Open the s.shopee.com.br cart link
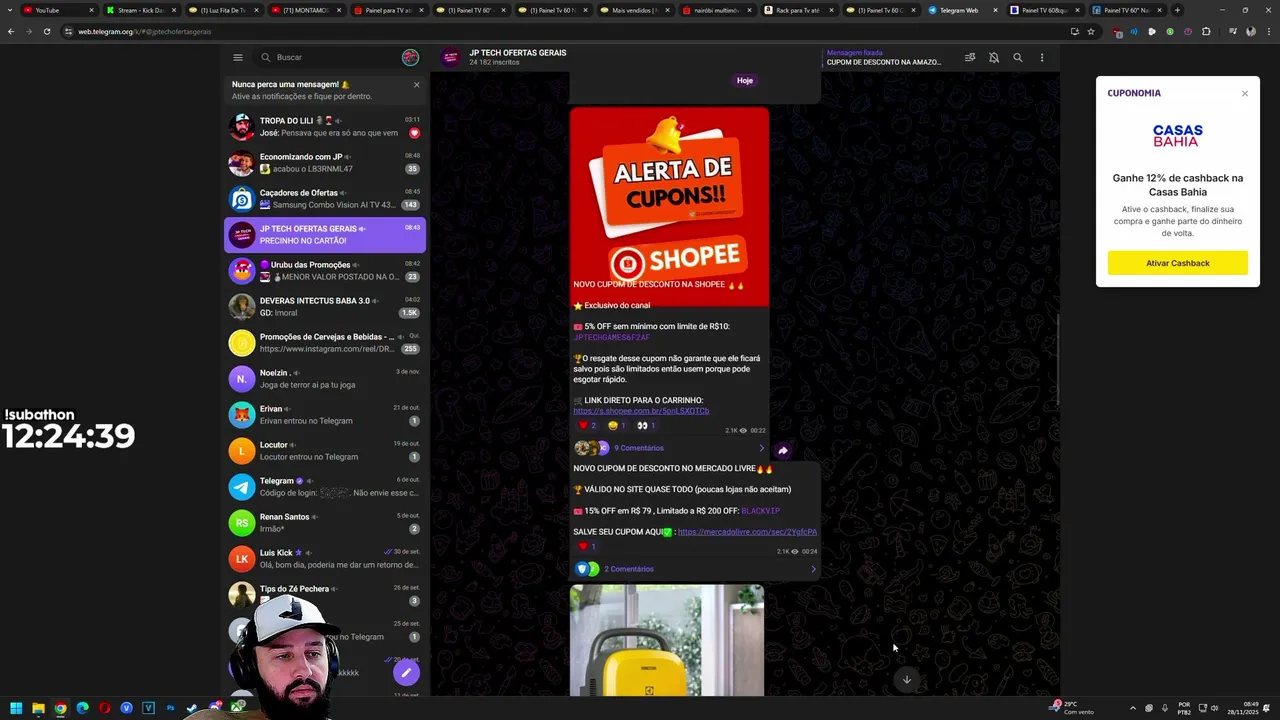Viewport: 1280px width, 720px height. (641, 411)
